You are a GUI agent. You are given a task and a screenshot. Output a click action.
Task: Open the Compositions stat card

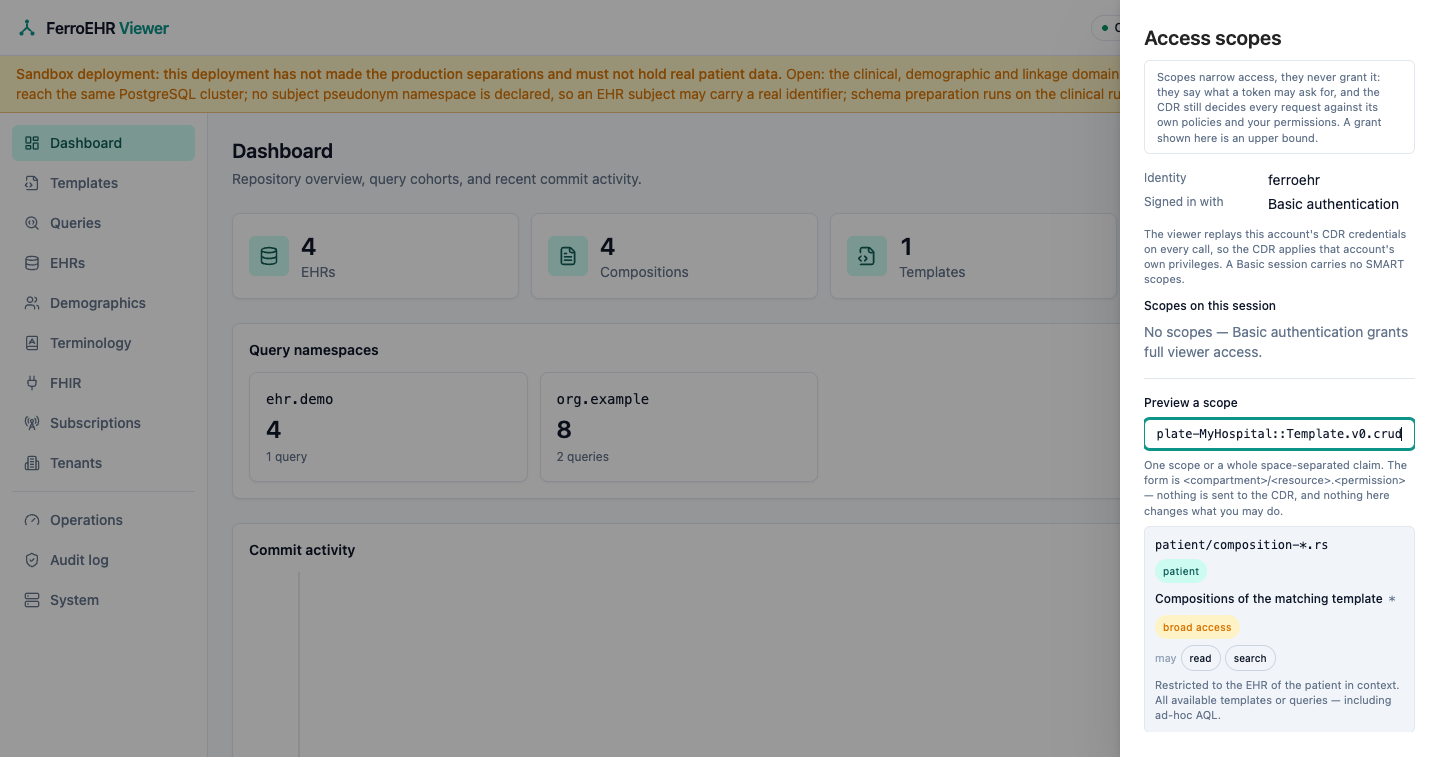click(x=674, y=256)
